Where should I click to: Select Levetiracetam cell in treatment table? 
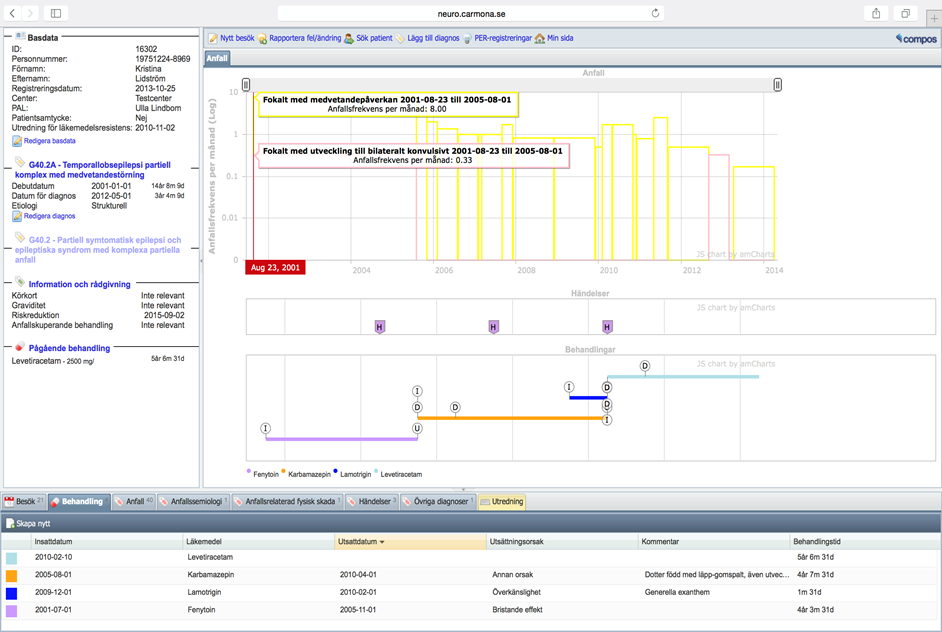click(x=210, y=557)
